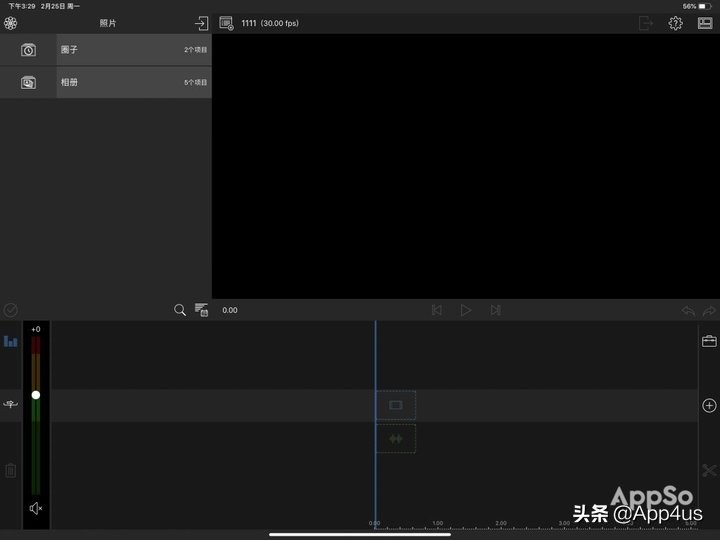Toggle the audio mixer bars icon
Image resolution: width=720 pixels, height=540 pixels.
(x=11, y=341)
